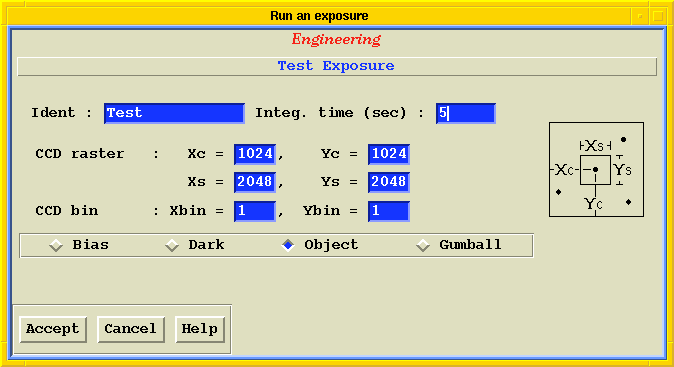Edit the Xc raster center field
Screen dimensions: 674x367
click(255, 154)
